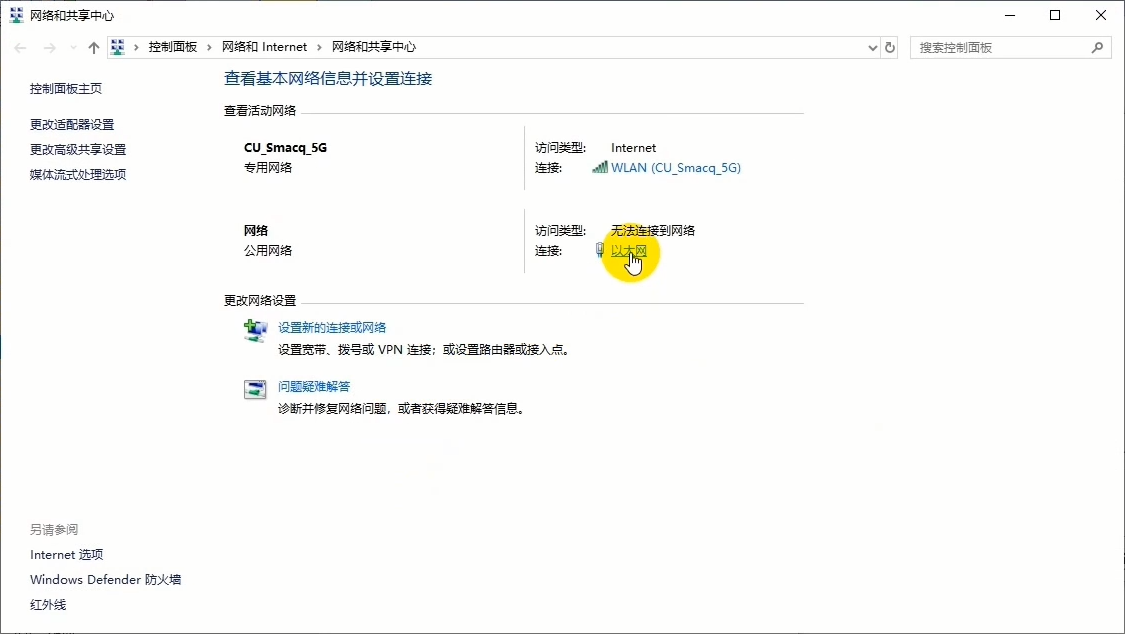The width and height of the screenshot is (1125, 634).
Task: Click the WLAN signal strength icon
Action: click(x=600, y=167)
